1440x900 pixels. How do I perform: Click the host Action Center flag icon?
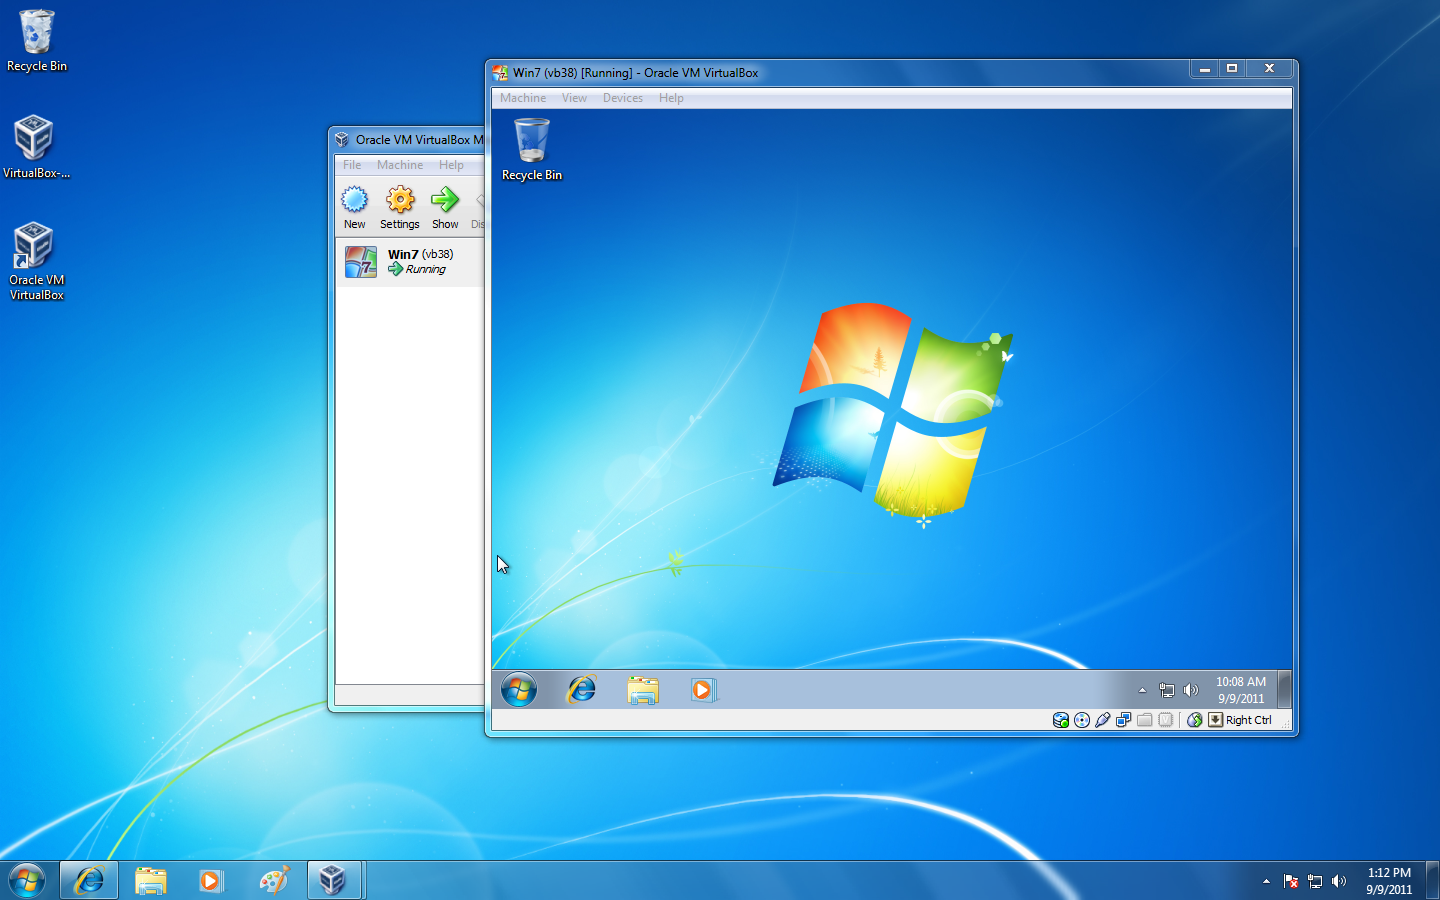1290,881
